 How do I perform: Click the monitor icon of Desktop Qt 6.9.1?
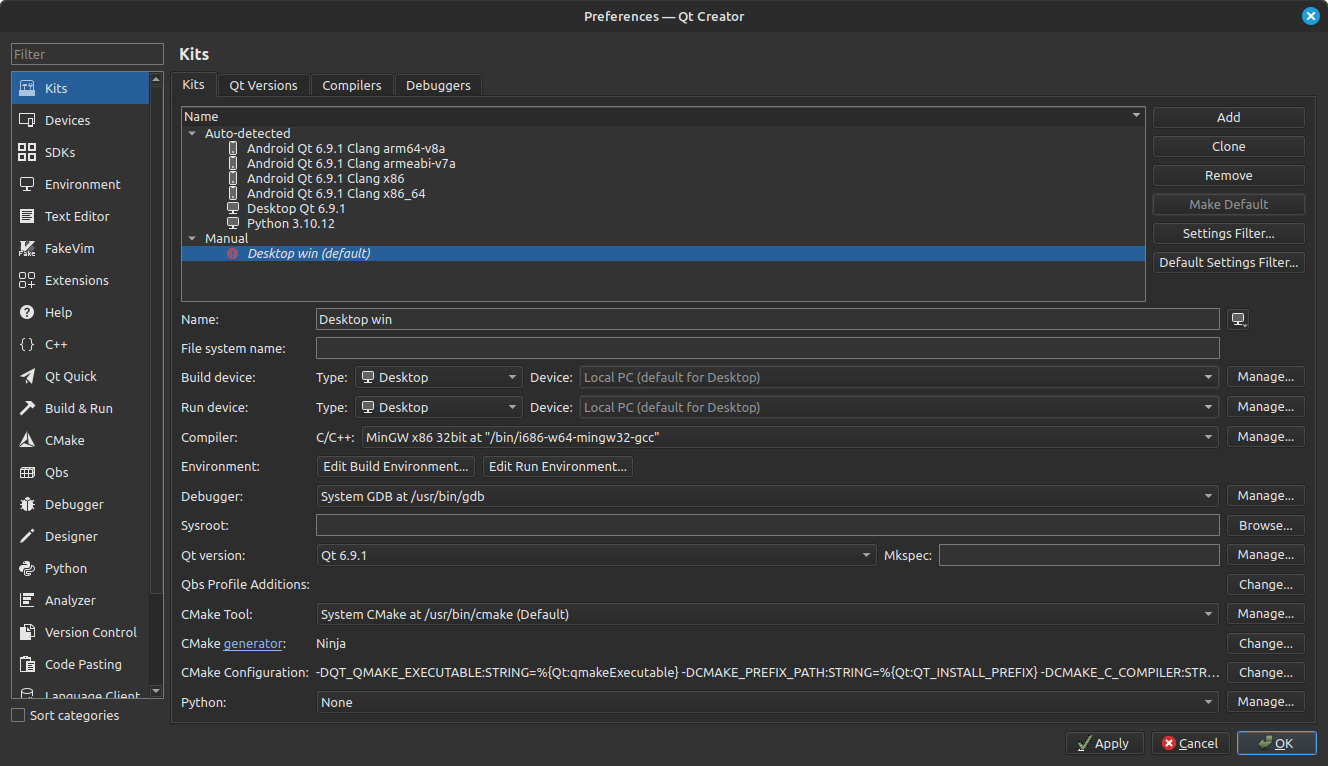(233, 209)
